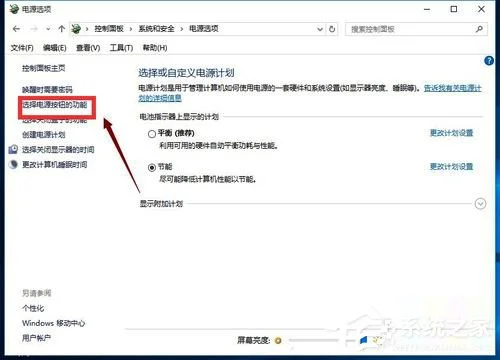The image size is (500, 360).
Task: Open the address bar history dropdown
Action: pos(320,29)
